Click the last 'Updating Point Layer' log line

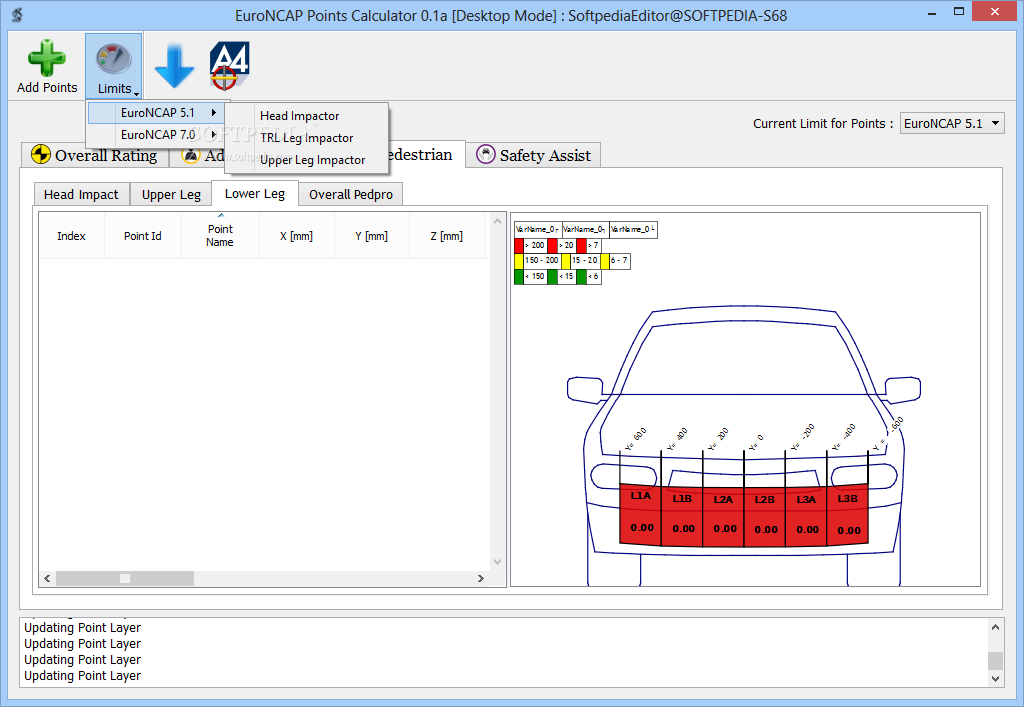click(82, 676)
